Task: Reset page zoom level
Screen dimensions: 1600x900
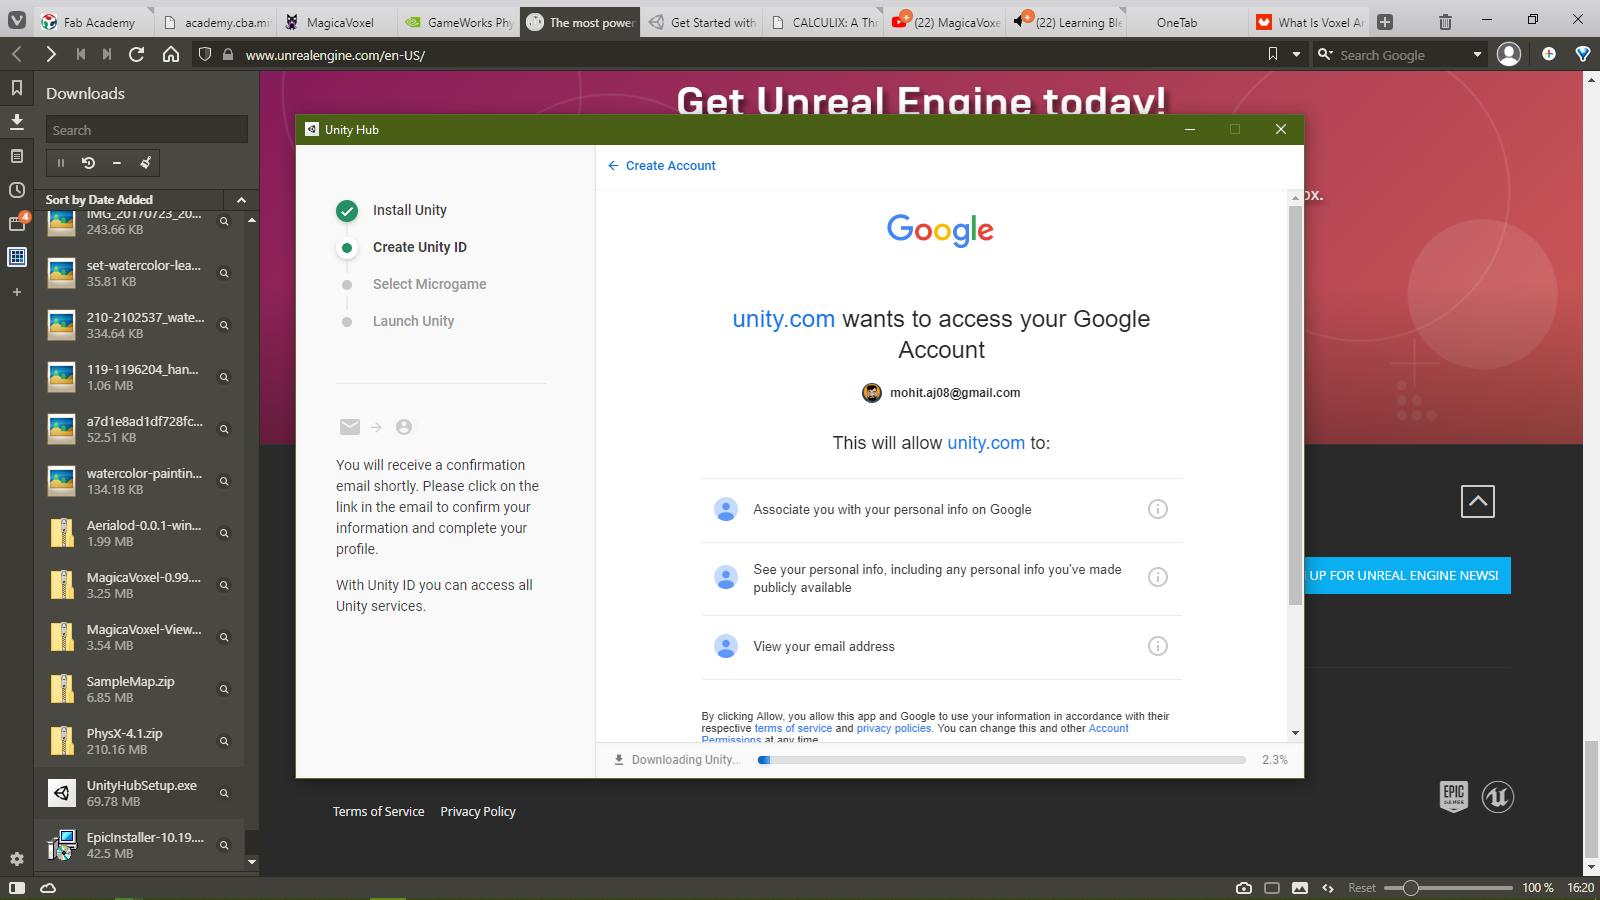Action: click(1361, 888)
